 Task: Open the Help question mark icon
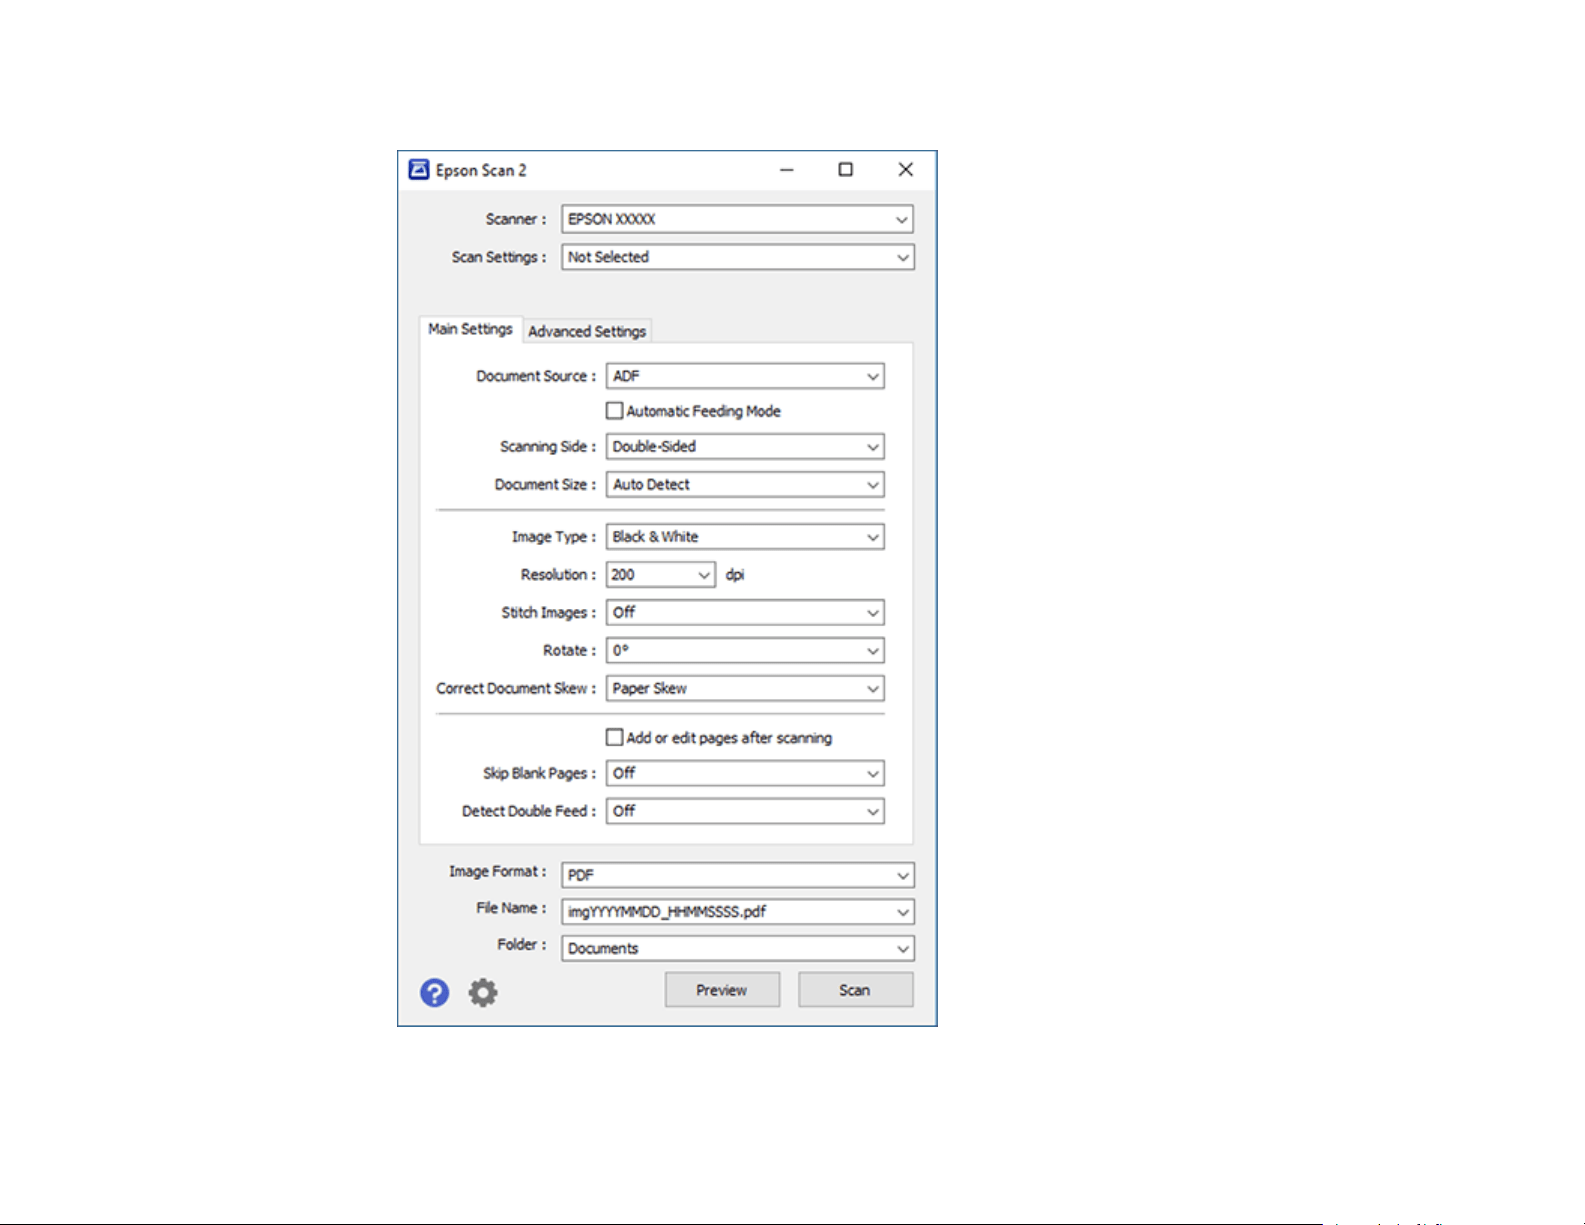(434, 992)
